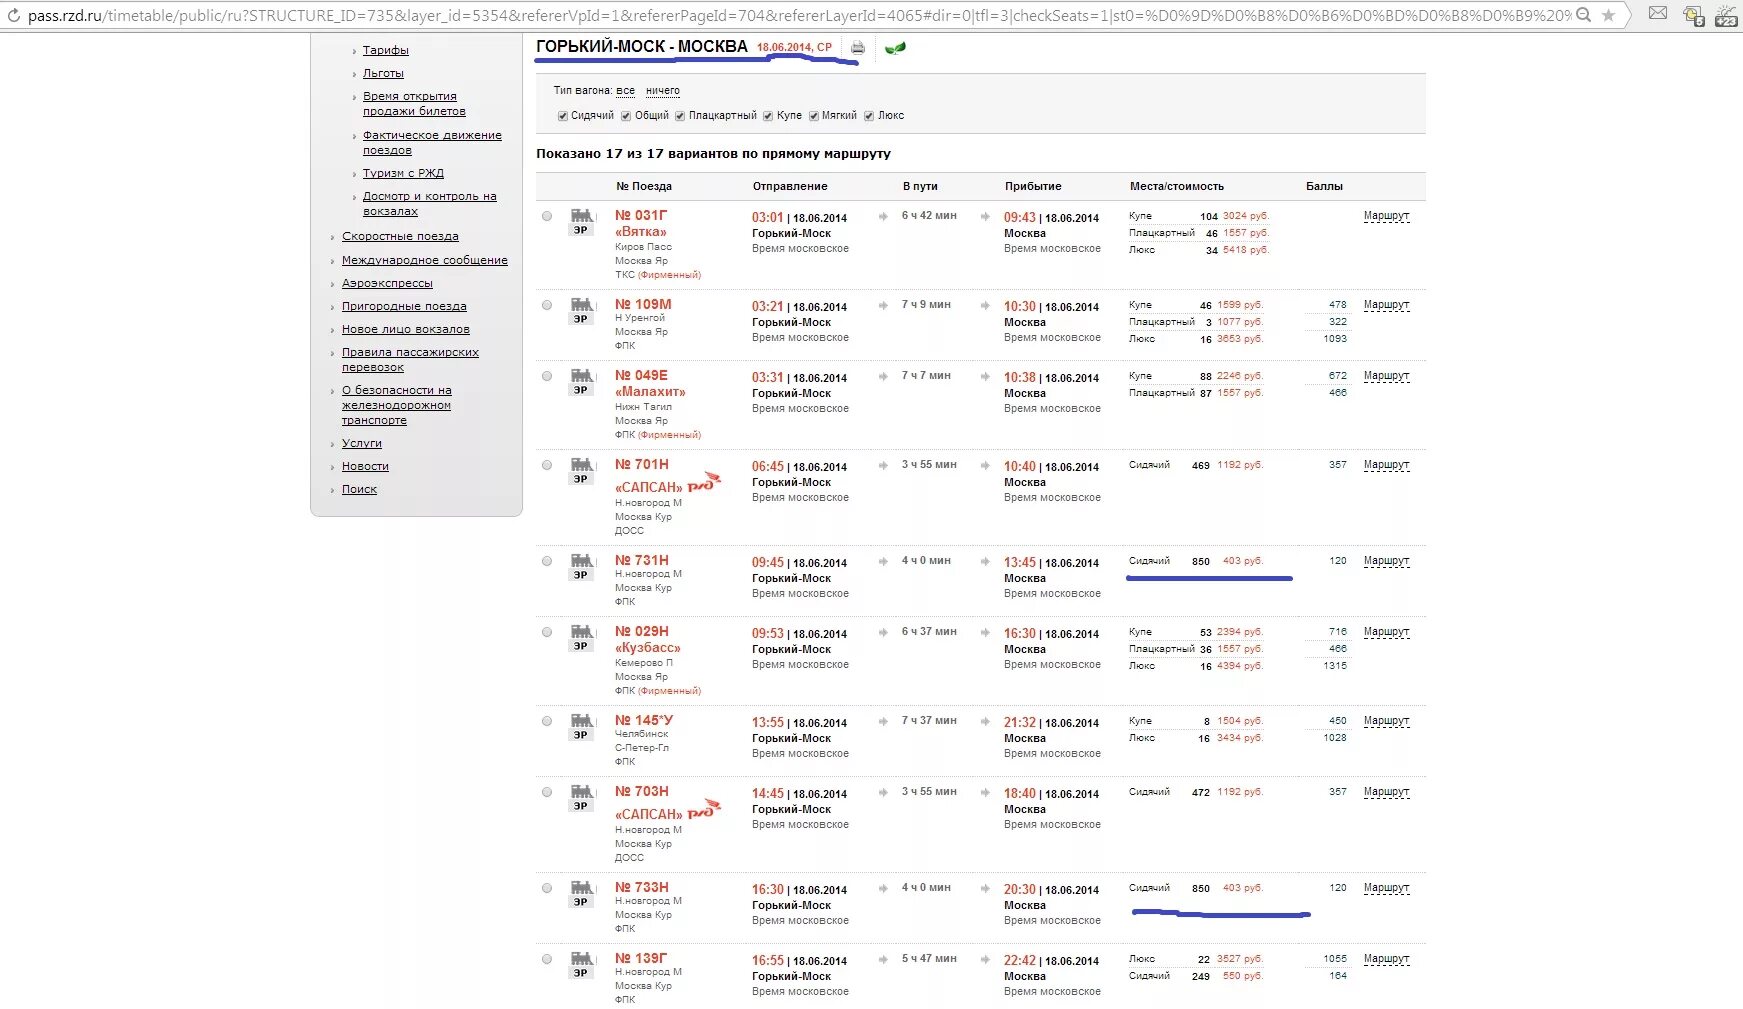Open the mail envelope extension icon
This screenshot has height=1009, width=1743.
[1658, 14]
